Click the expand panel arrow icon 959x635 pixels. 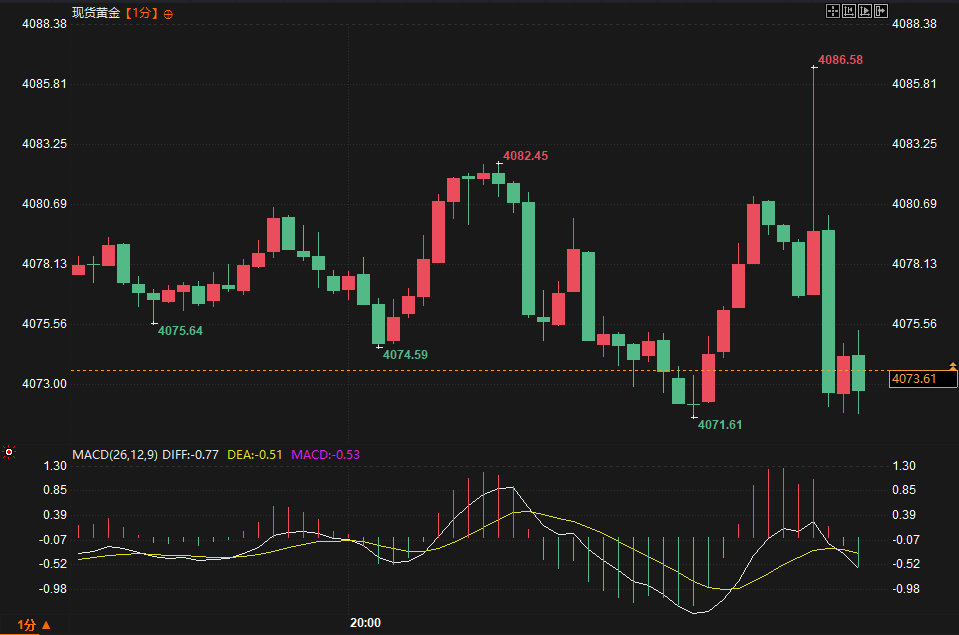(881, 11)
